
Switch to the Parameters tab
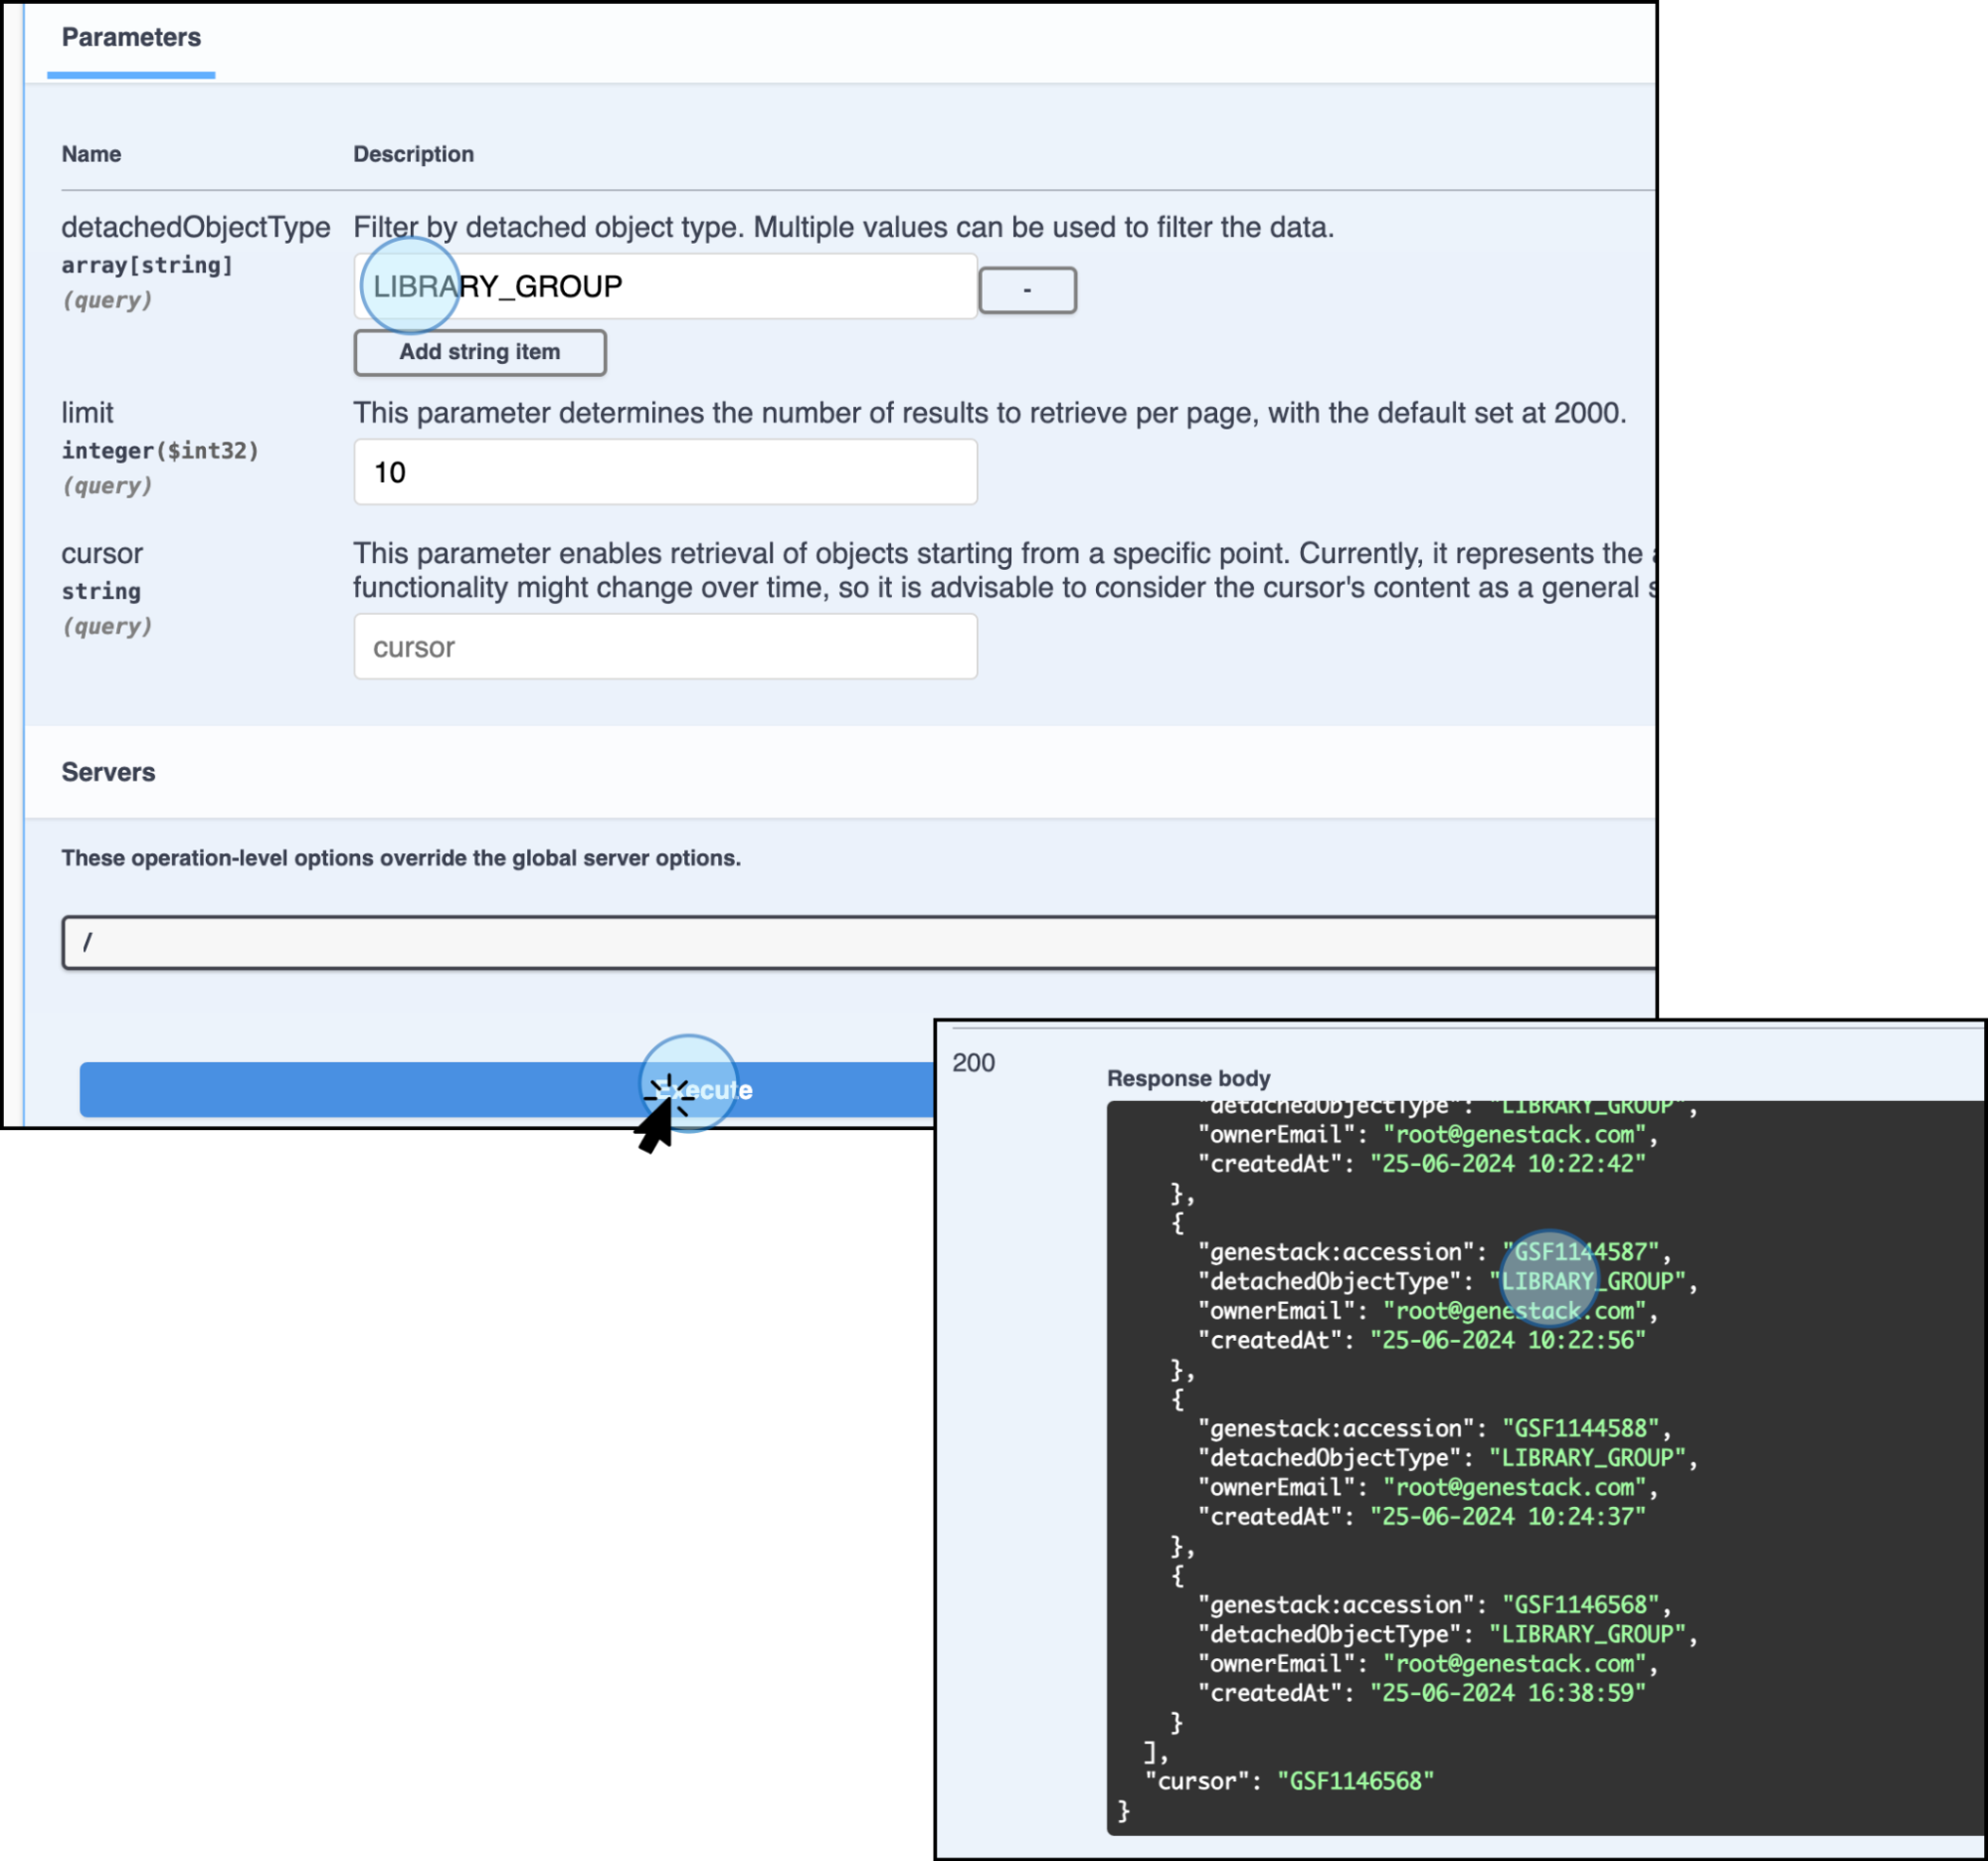[x=131, y=38]
